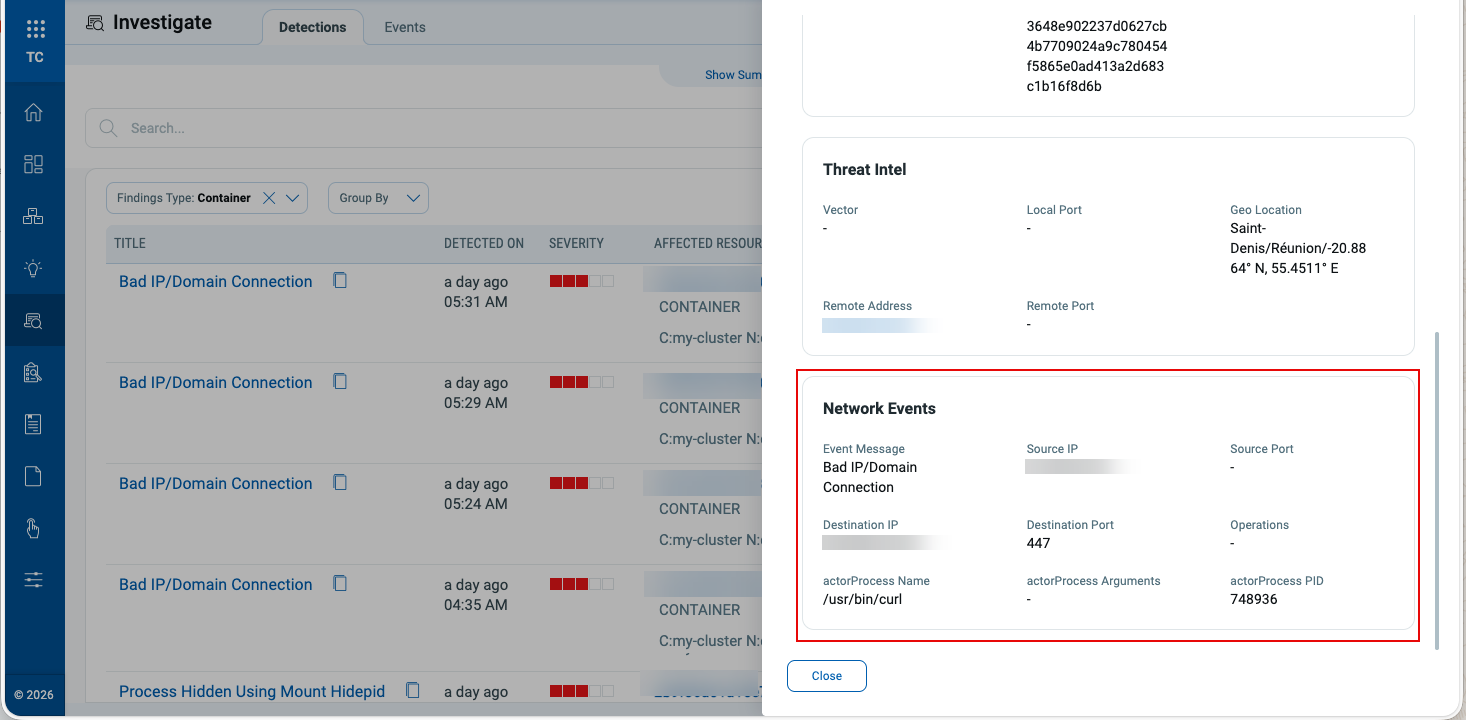Open the Bad IP/Domain Connection detected 04:35 AM
The height and width of the screenshot is (720, 1466).
click(216, 585)
